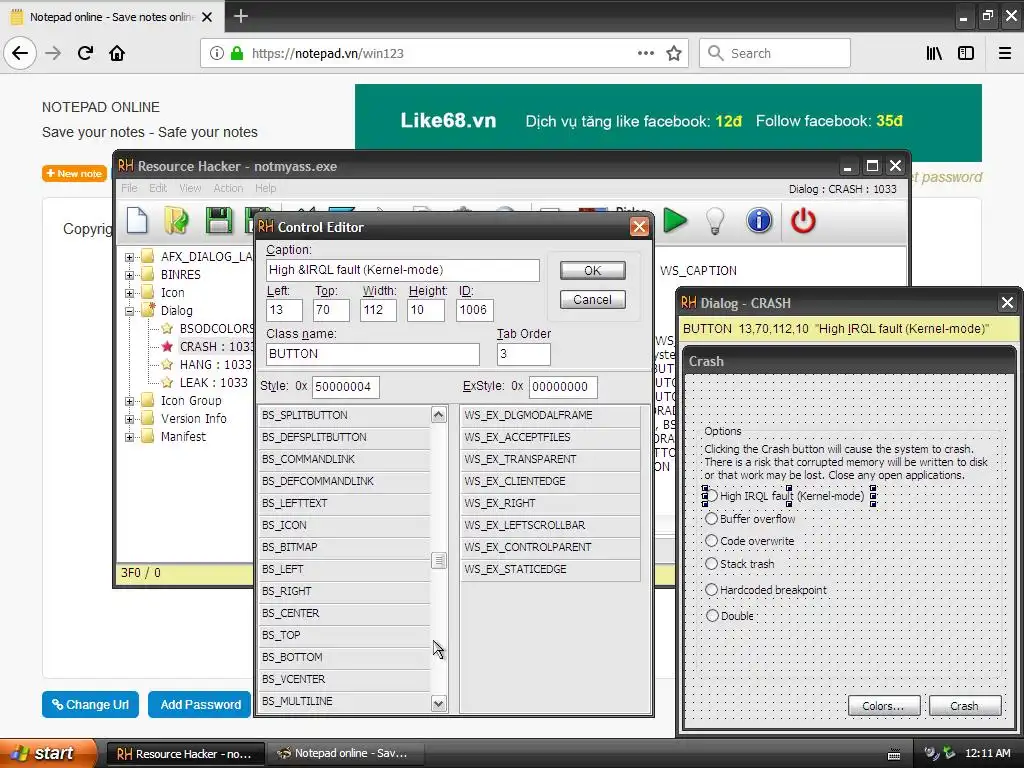Open the page actions three-dot menu
This screenshot has height=768, width=1024.
(x=646, y=53)
